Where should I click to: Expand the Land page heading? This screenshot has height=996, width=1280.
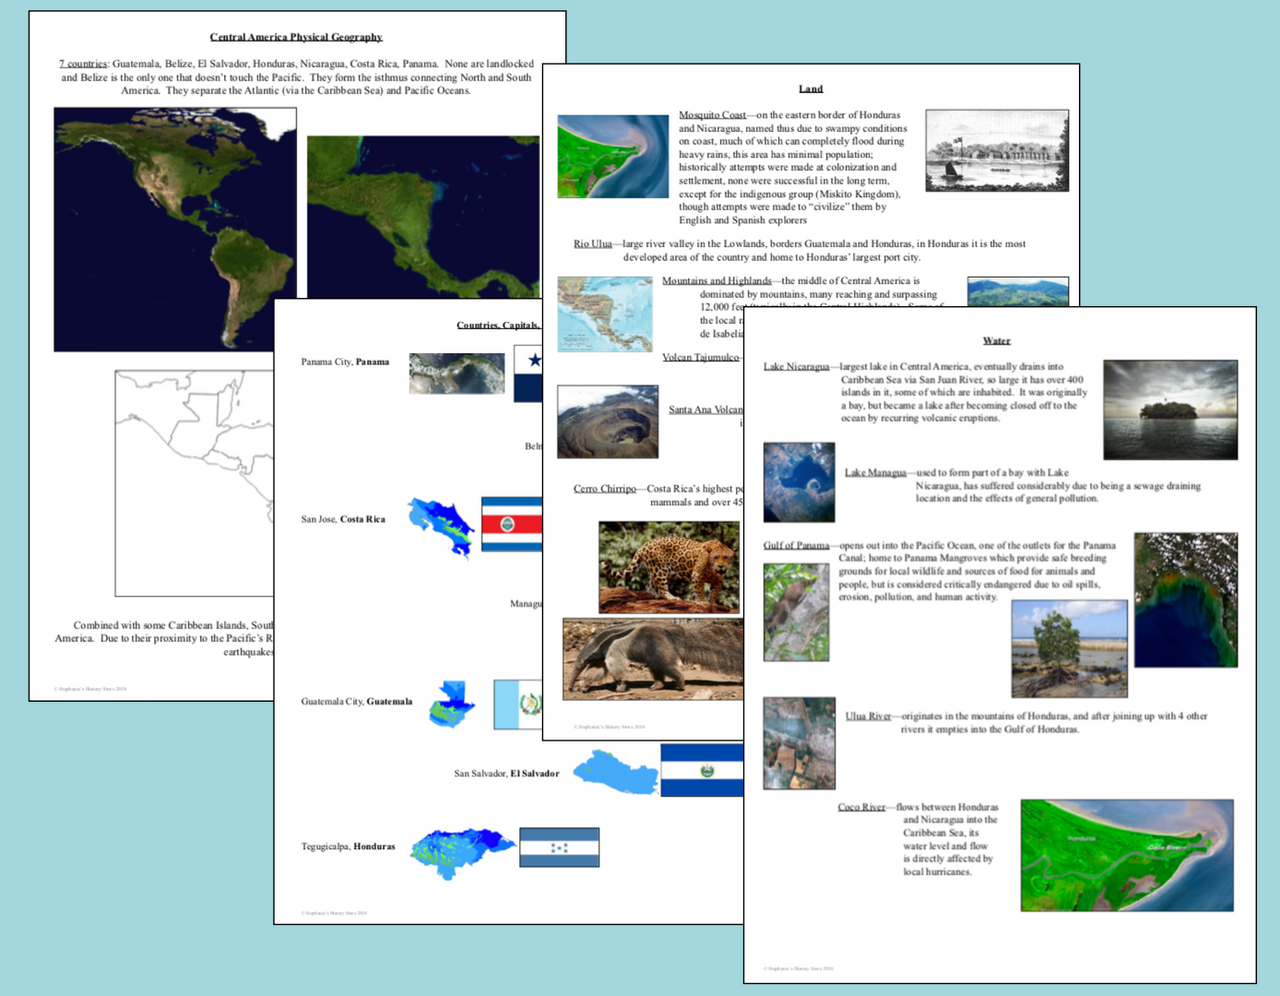(811, 88)
